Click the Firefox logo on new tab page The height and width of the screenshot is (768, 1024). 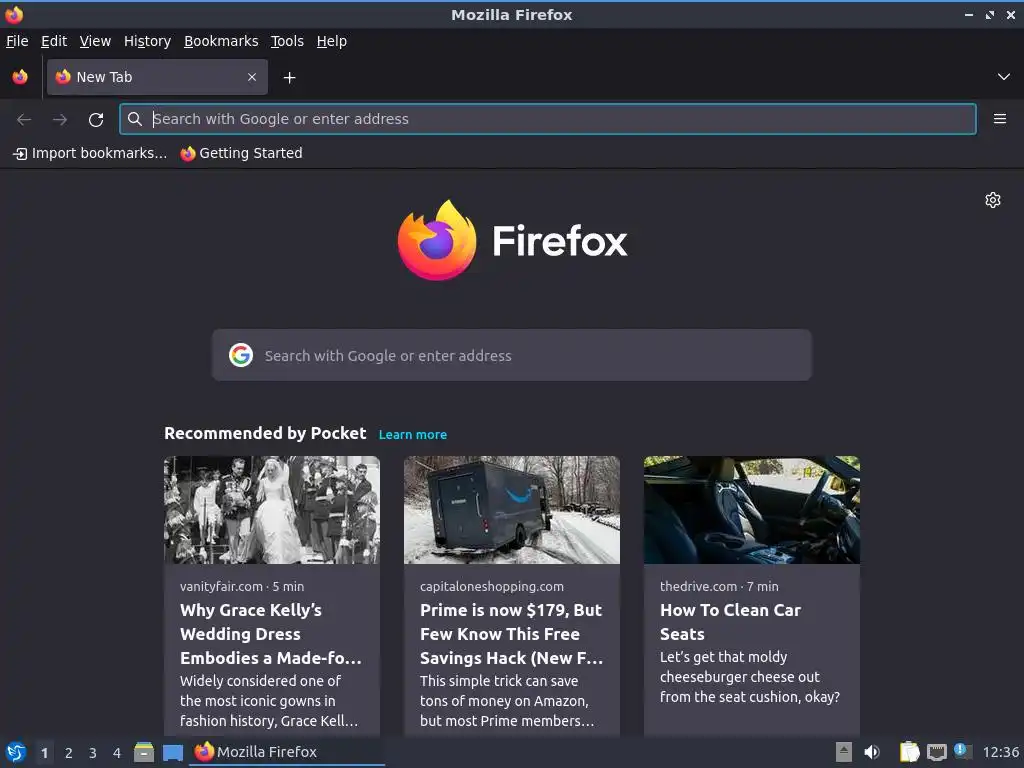click(512, 240)
